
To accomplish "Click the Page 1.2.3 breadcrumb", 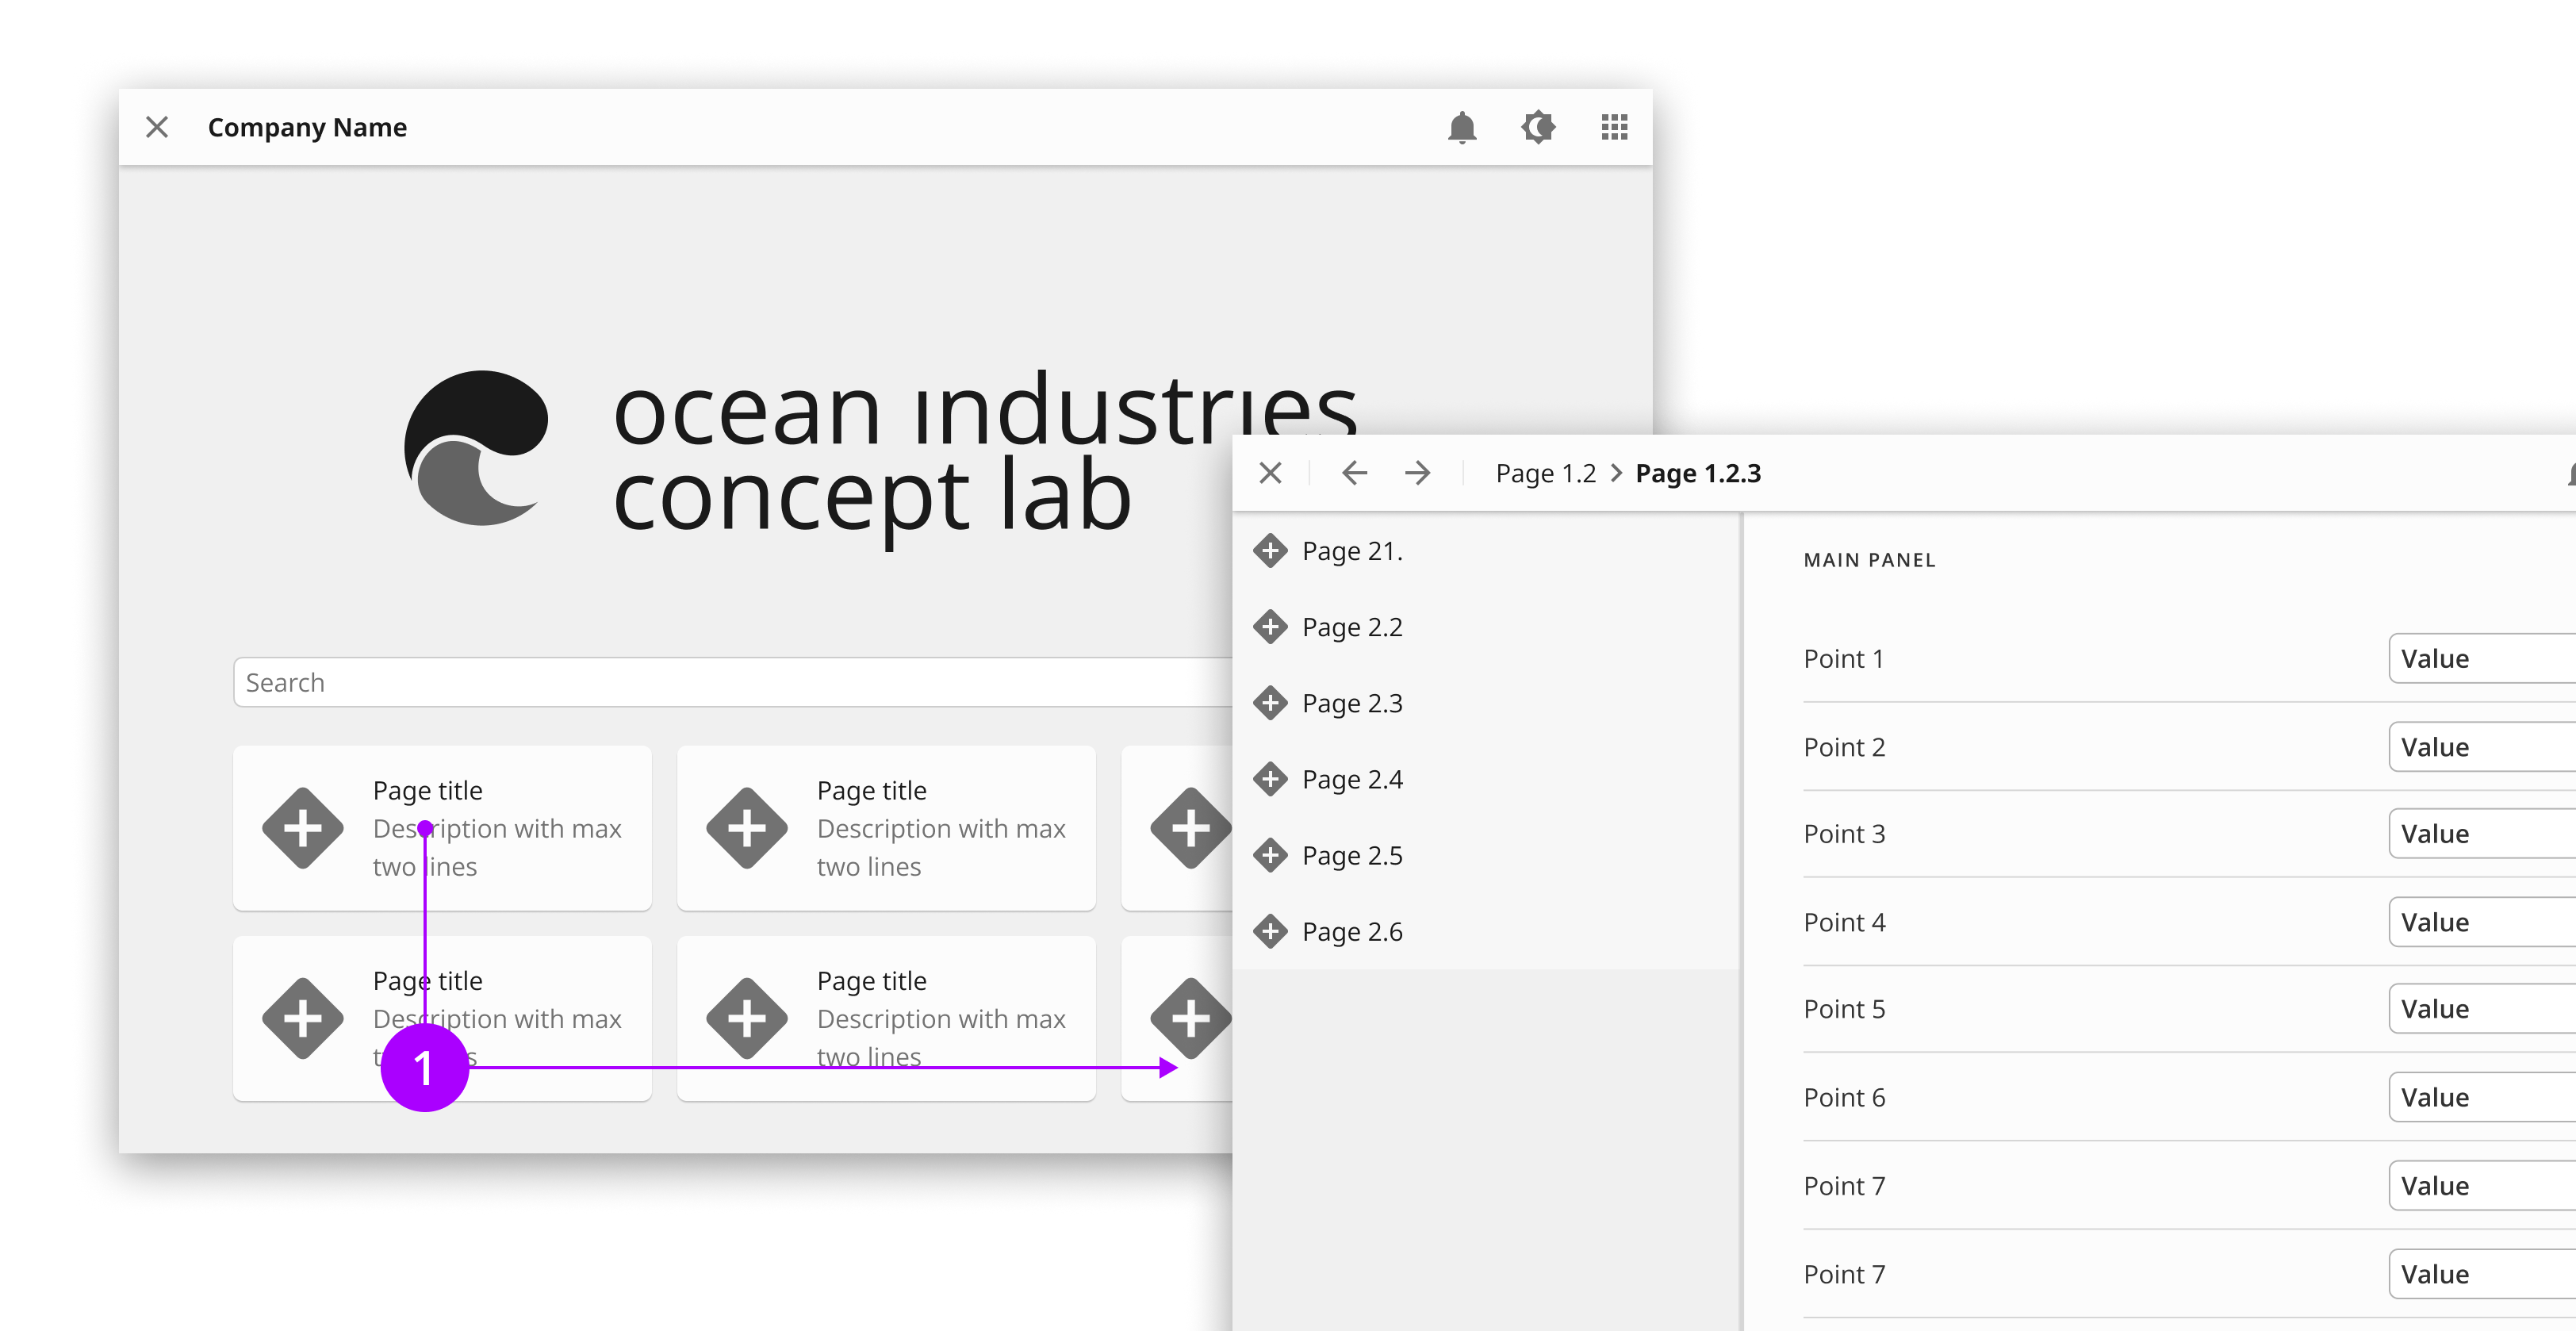I will pos(1698,473).
